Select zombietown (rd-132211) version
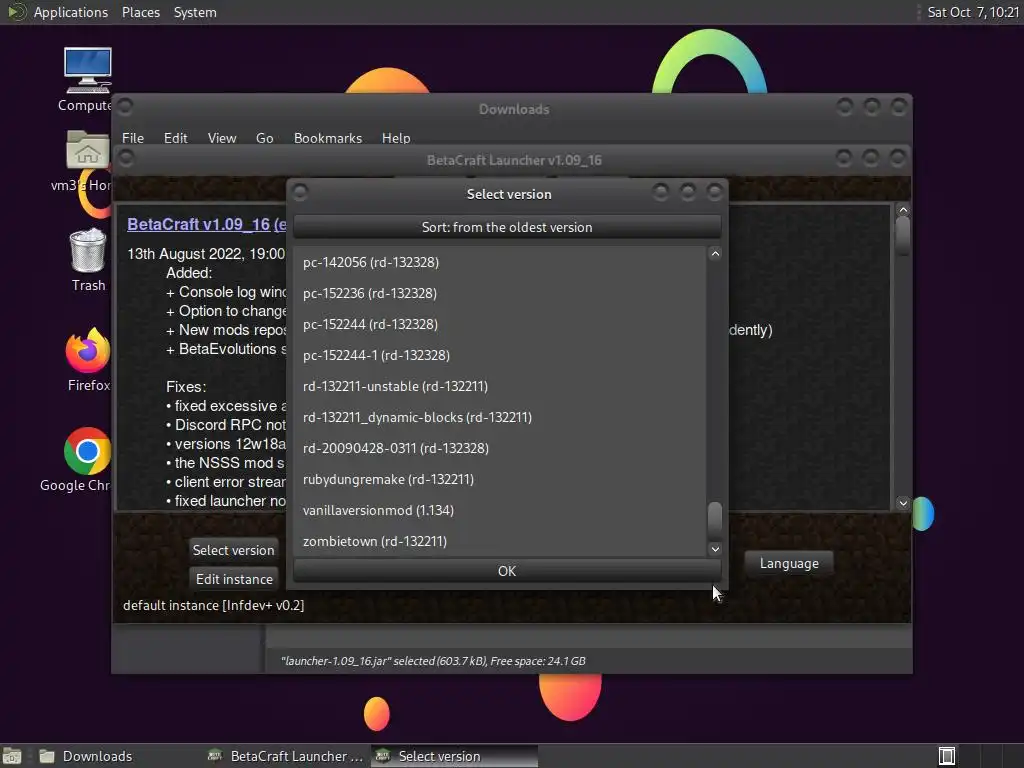This screenshot has height=768, width=1024. tap(500, 541)
